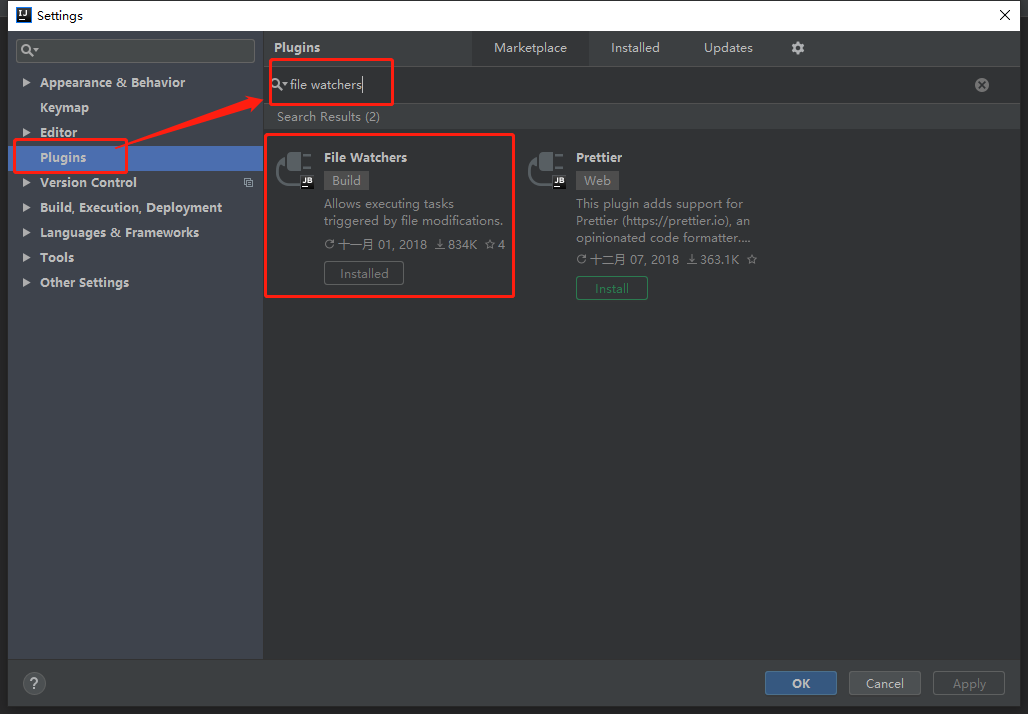Click the Install button for Prettier
The image size is (1028, 714).
pyautogui.click(x=612, y=288)
